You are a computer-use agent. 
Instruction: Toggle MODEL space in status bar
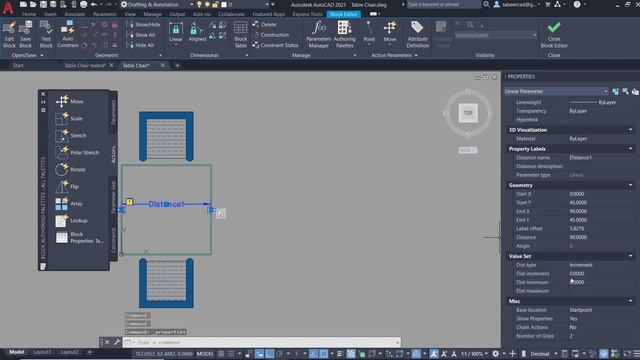205,354
